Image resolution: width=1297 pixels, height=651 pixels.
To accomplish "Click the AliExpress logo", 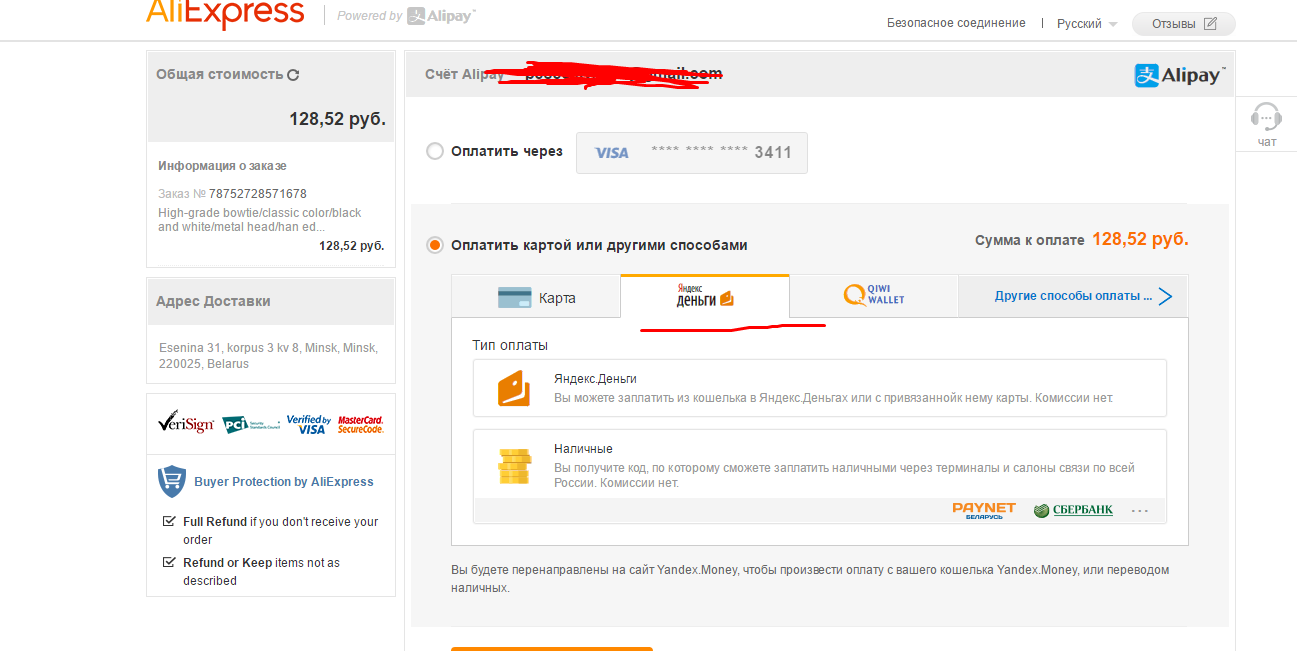I will [x=225, y=13].
